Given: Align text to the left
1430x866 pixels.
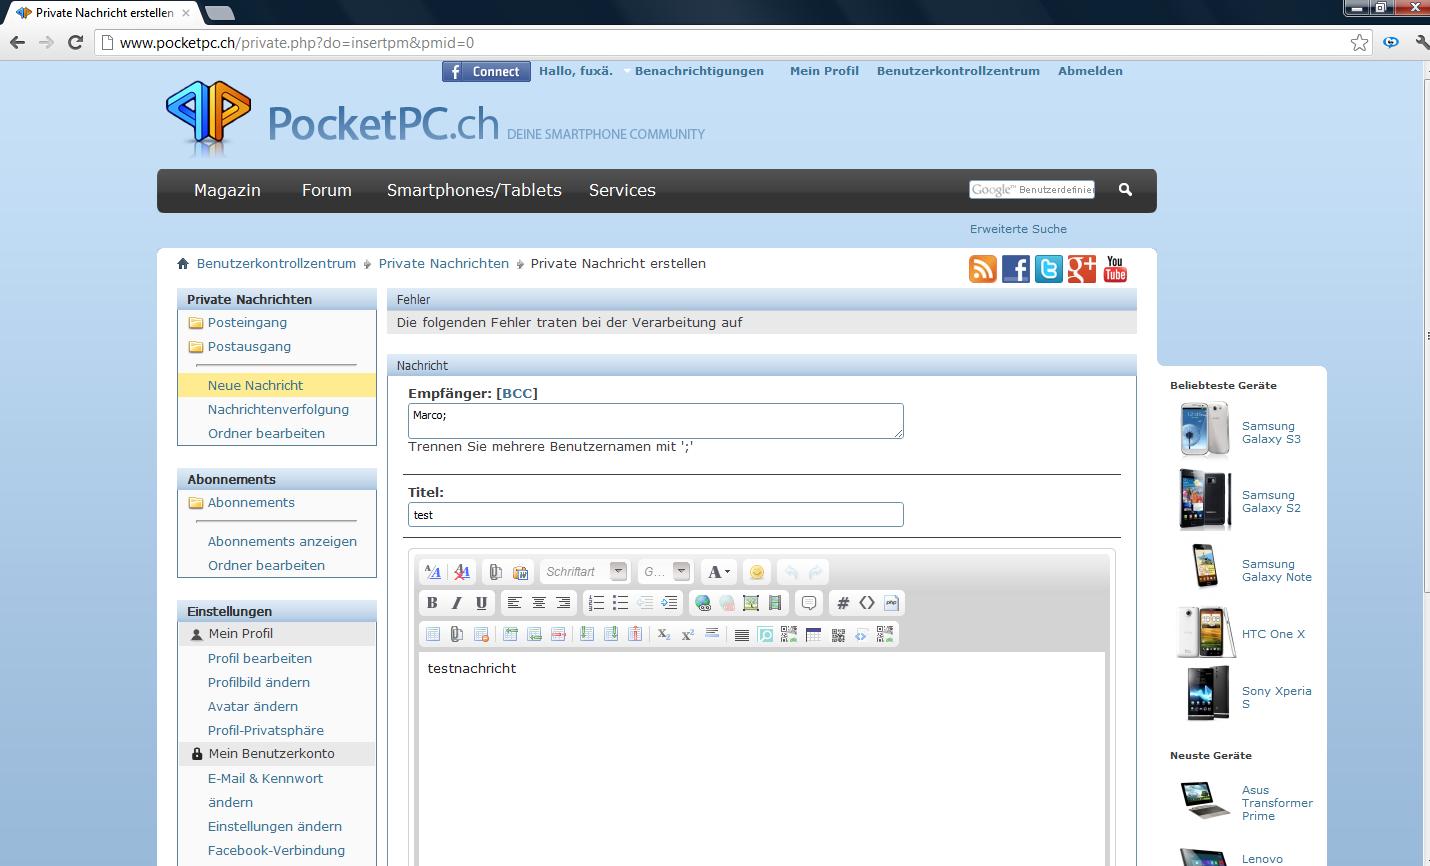Looking at the screenshot, I should click(514, 603).
